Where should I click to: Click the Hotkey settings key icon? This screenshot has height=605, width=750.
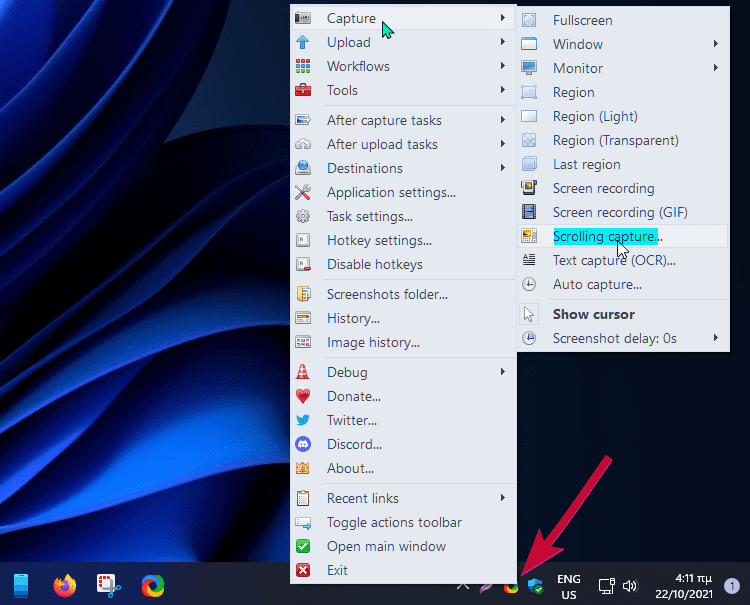[x=303, y=240]
